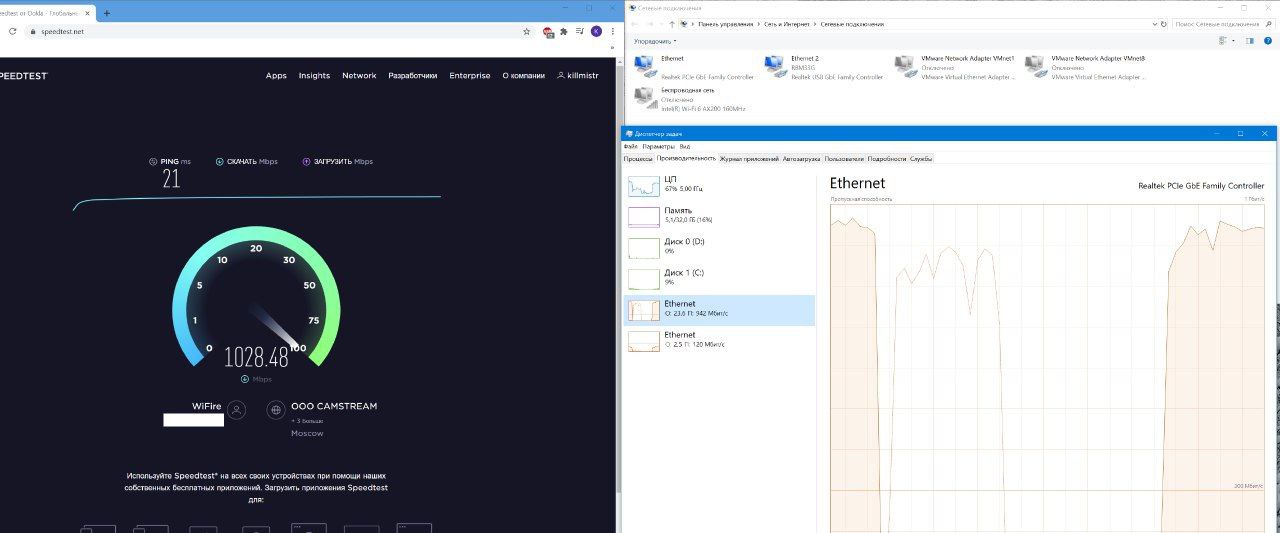Open Insights in Speedtest navigation

314,75
